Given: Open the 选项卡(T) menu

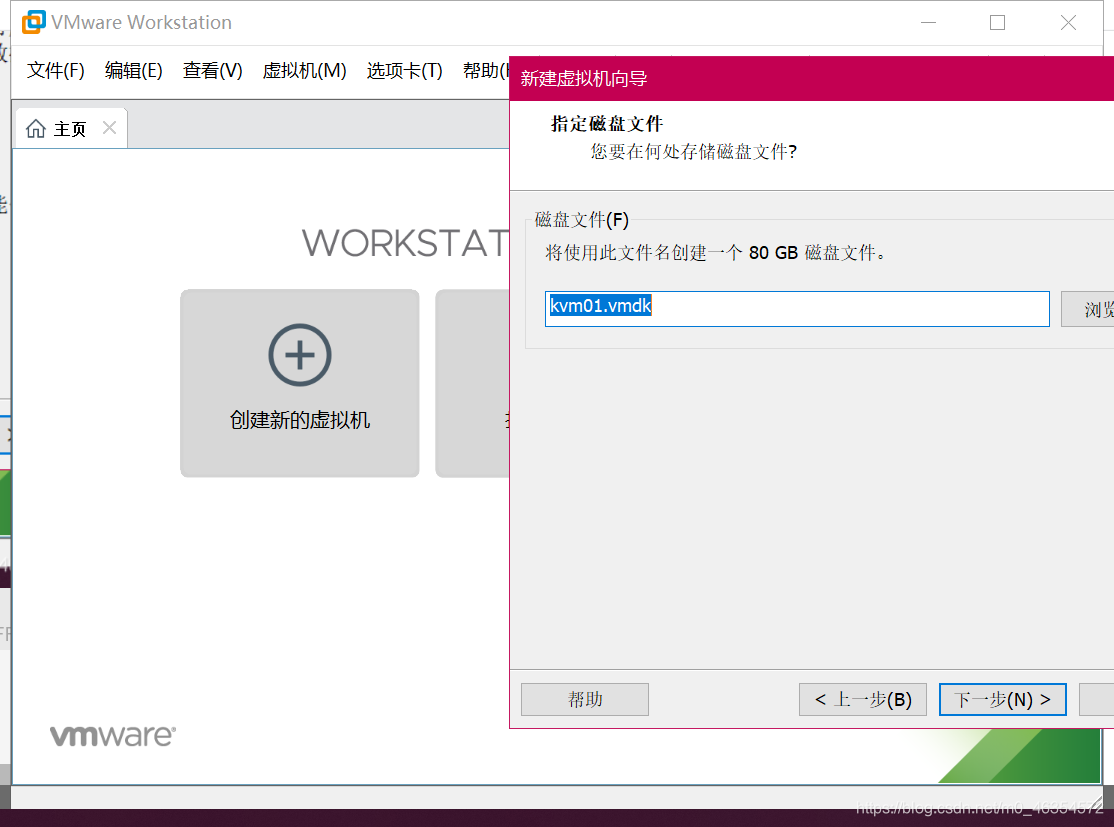Looking at the screenshot, I should 404,70.
